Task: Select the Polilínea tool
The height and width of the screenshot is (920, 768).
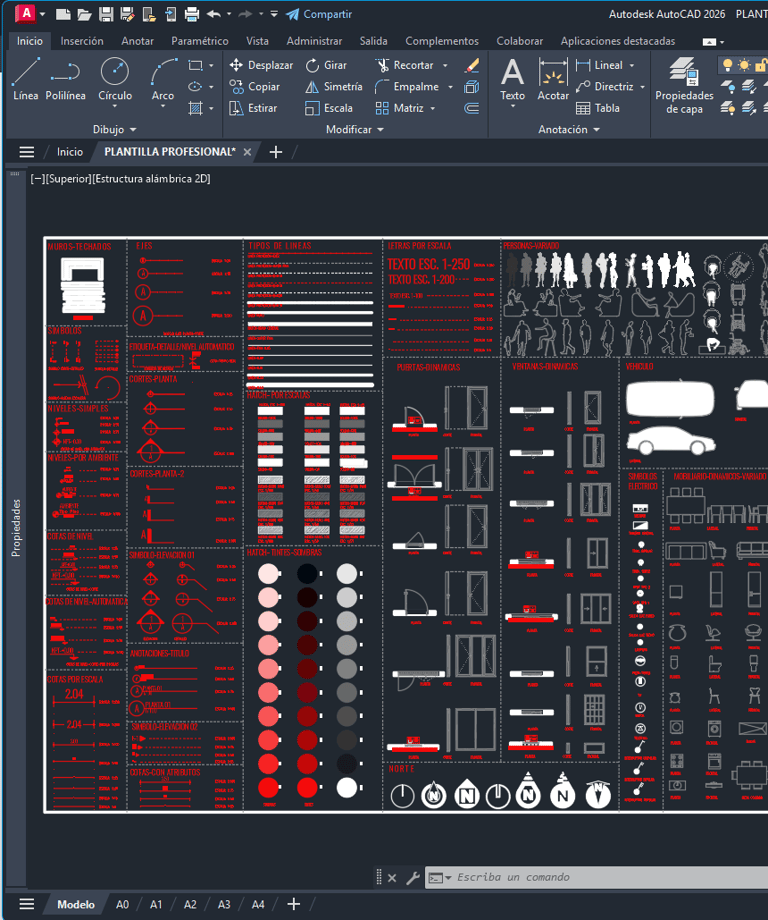Action: tap(65, 79)
